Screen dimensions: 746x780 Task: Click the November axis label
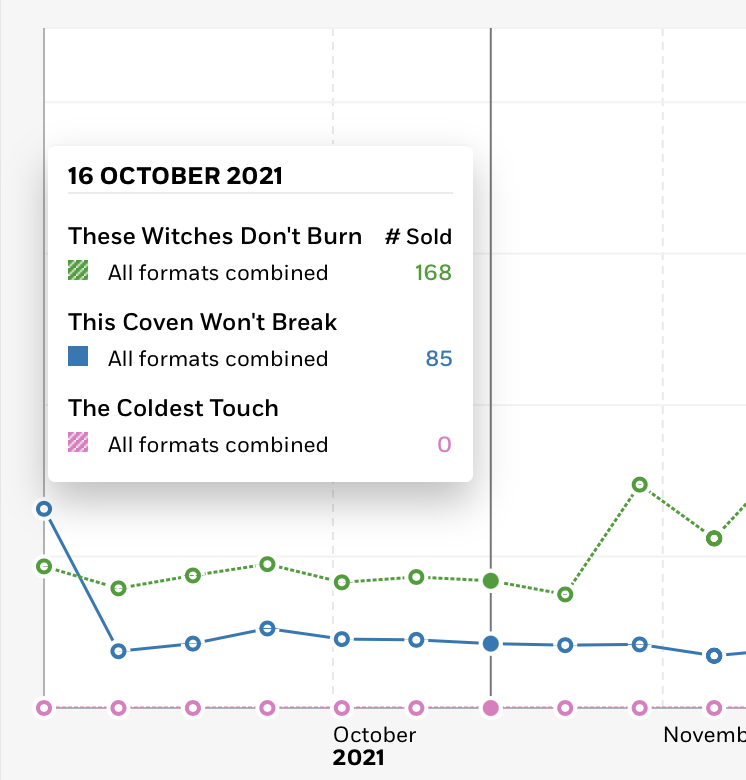tap(705, 735)
